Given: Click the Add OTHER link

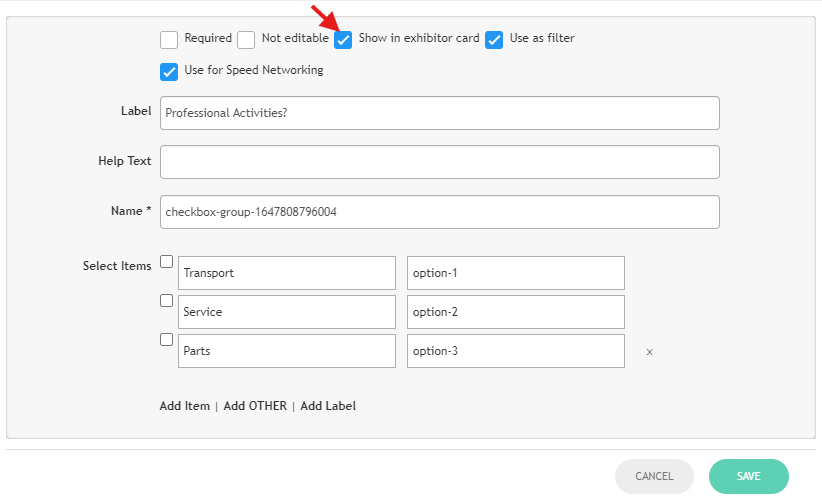Looking at the screenshot, I should 255,406.
